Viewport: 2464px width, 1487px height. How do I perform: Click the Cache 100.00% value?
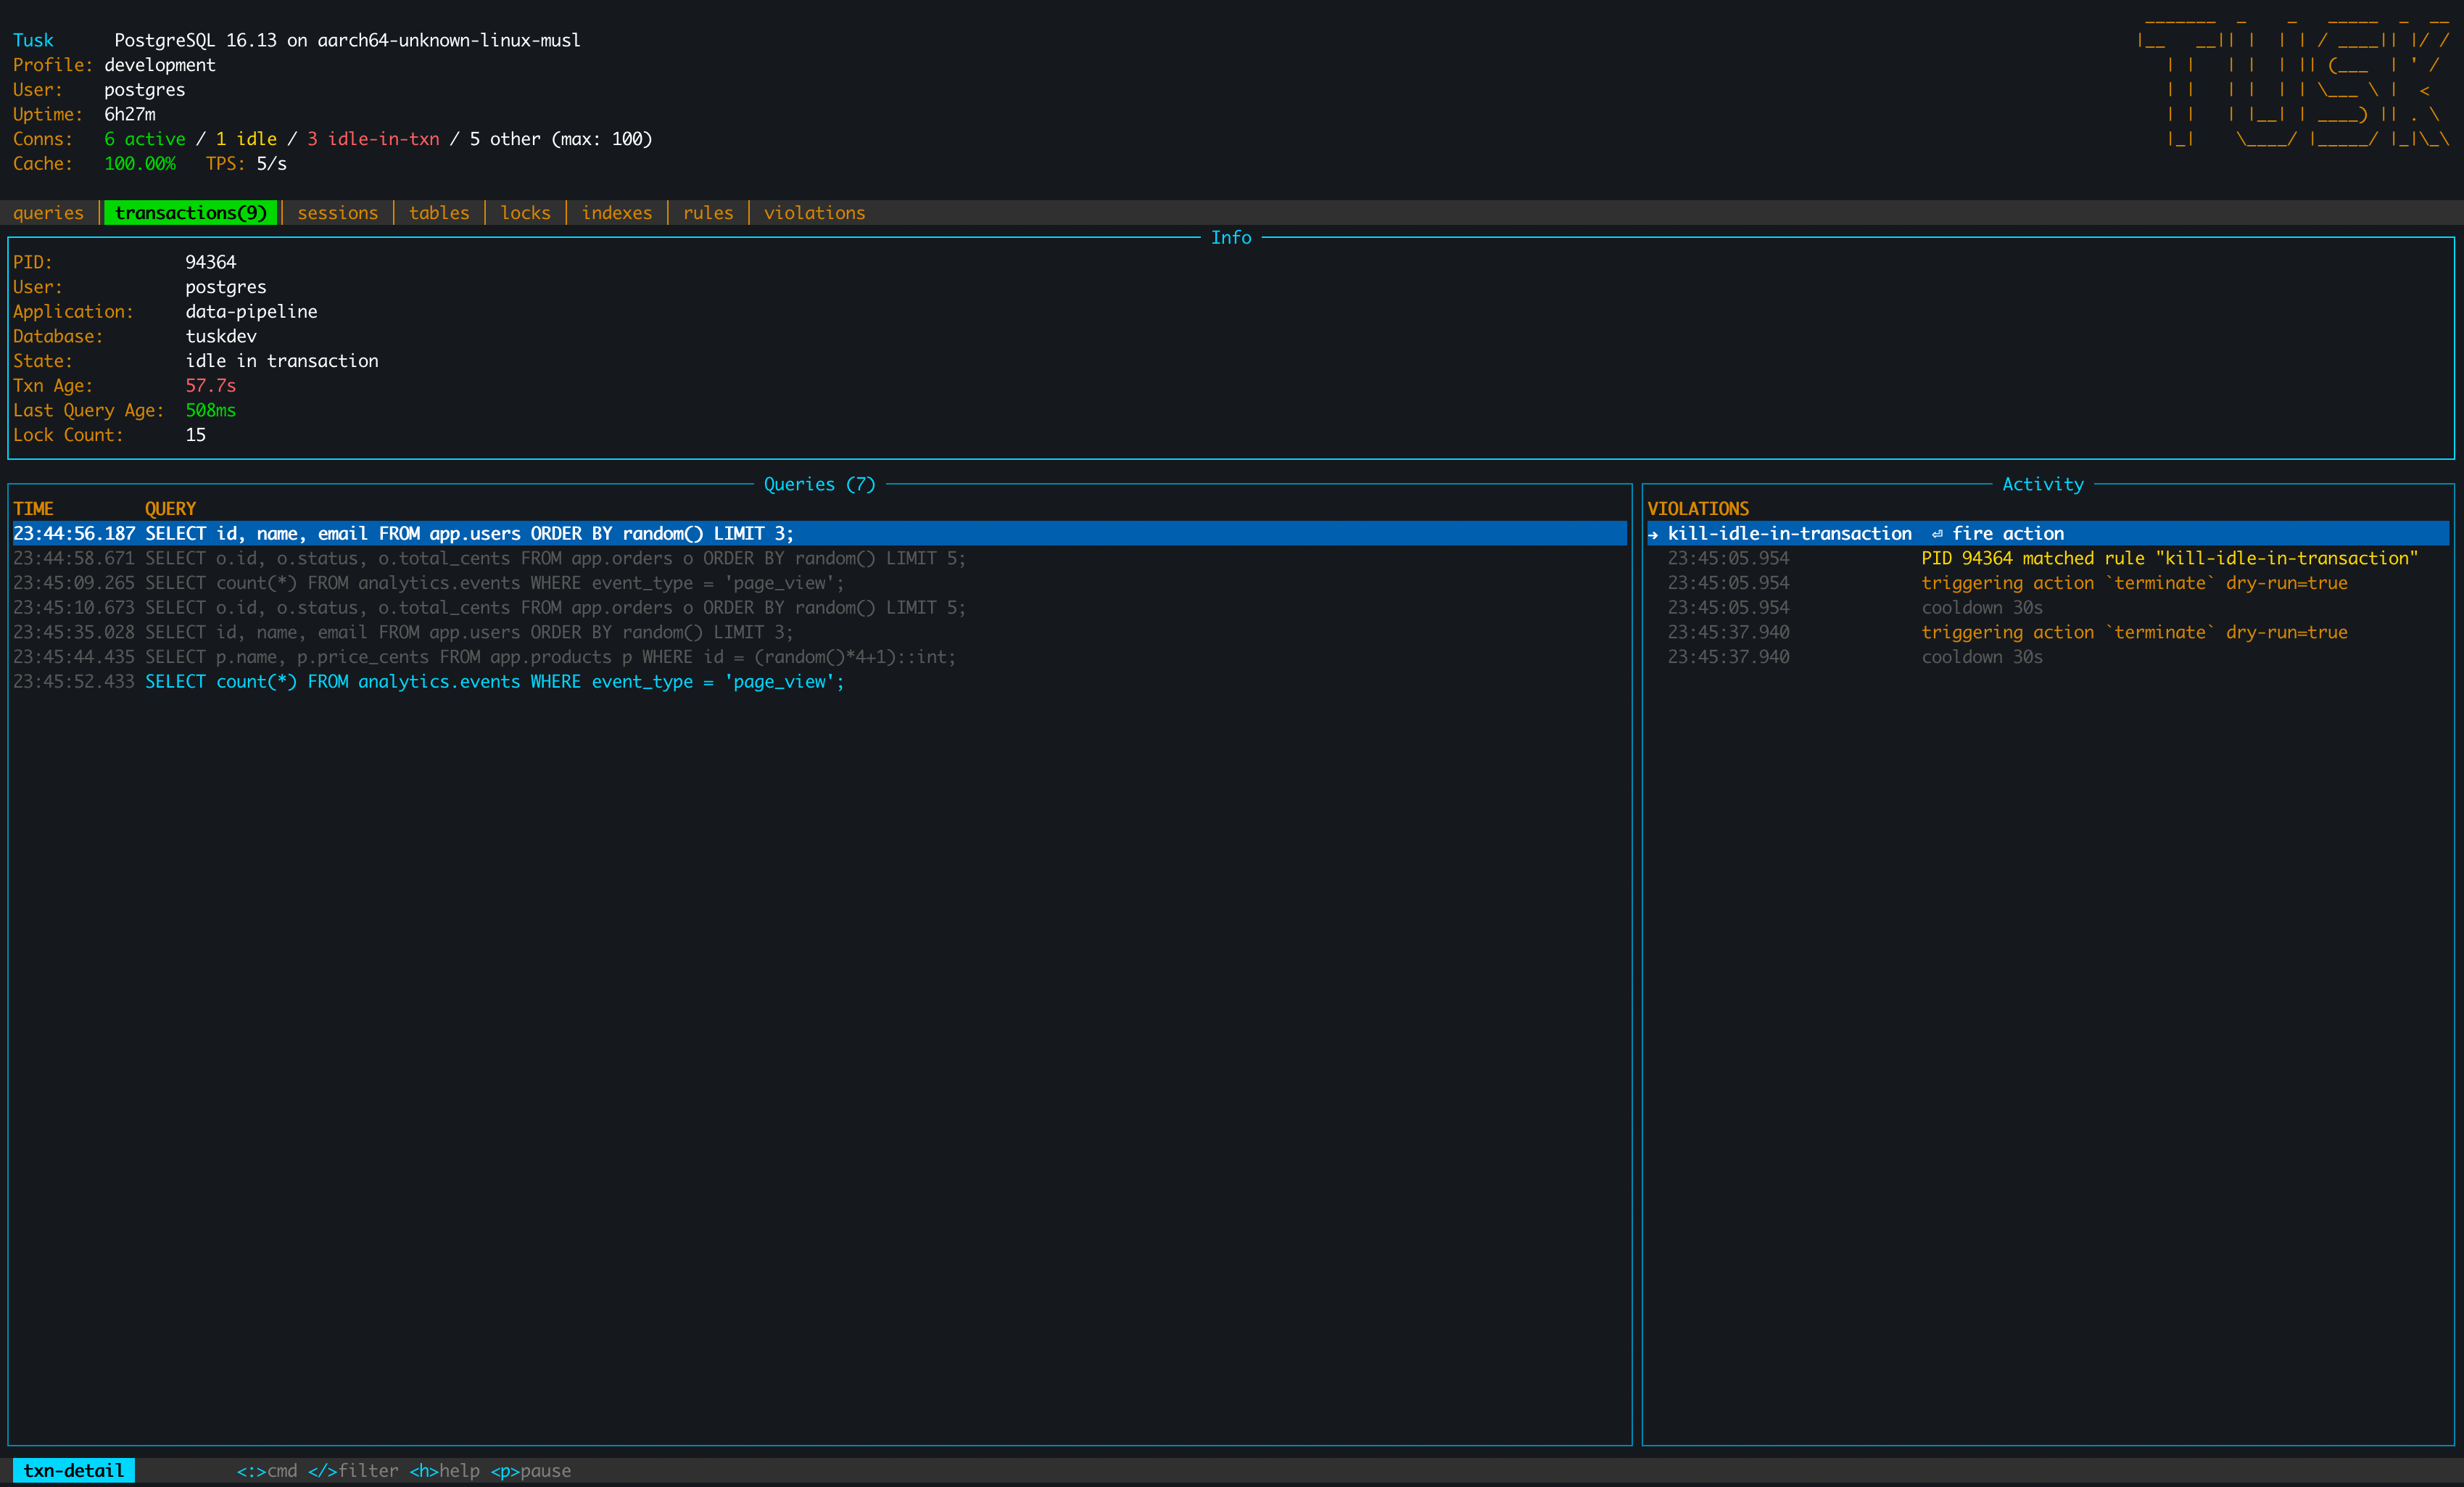pyautogui.click(x=140, y=164)
